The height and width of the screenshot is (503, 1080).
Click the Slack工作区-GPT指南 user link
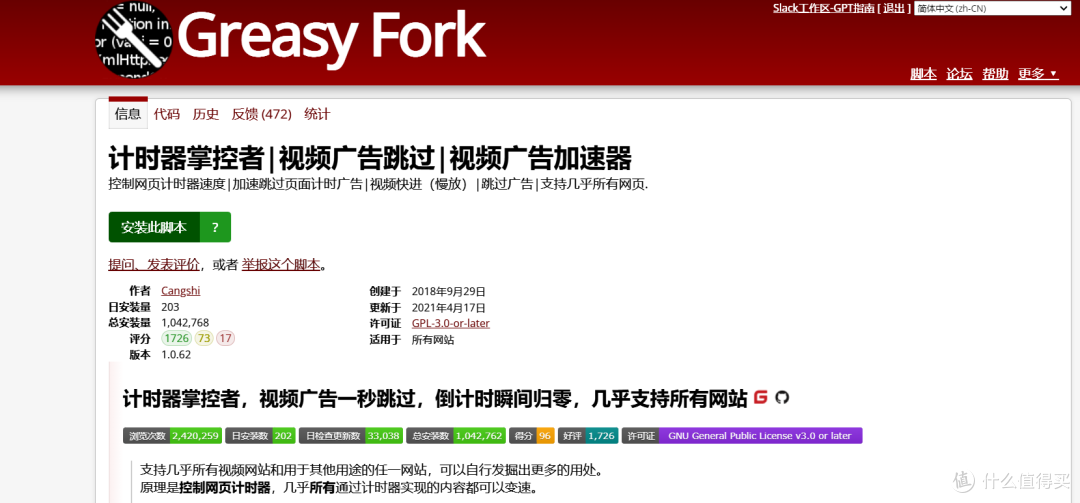pos(824,8)
